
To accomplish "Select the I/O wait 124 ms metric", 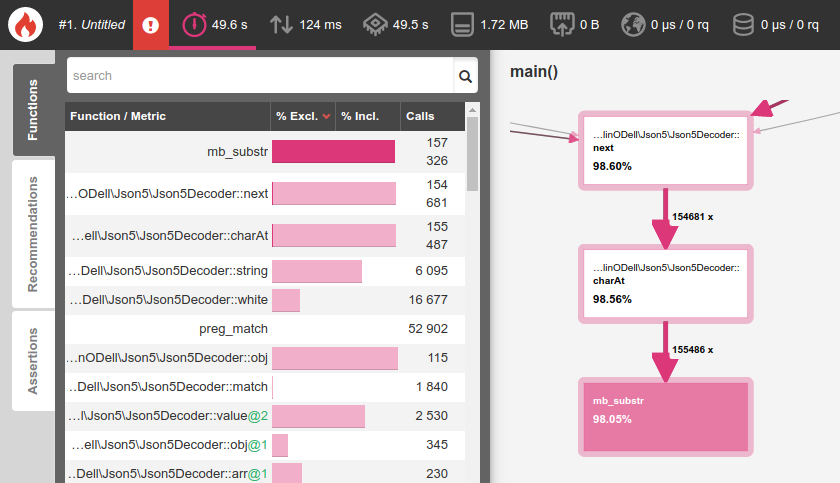I will pyautogui.click(x=305, y=24).
